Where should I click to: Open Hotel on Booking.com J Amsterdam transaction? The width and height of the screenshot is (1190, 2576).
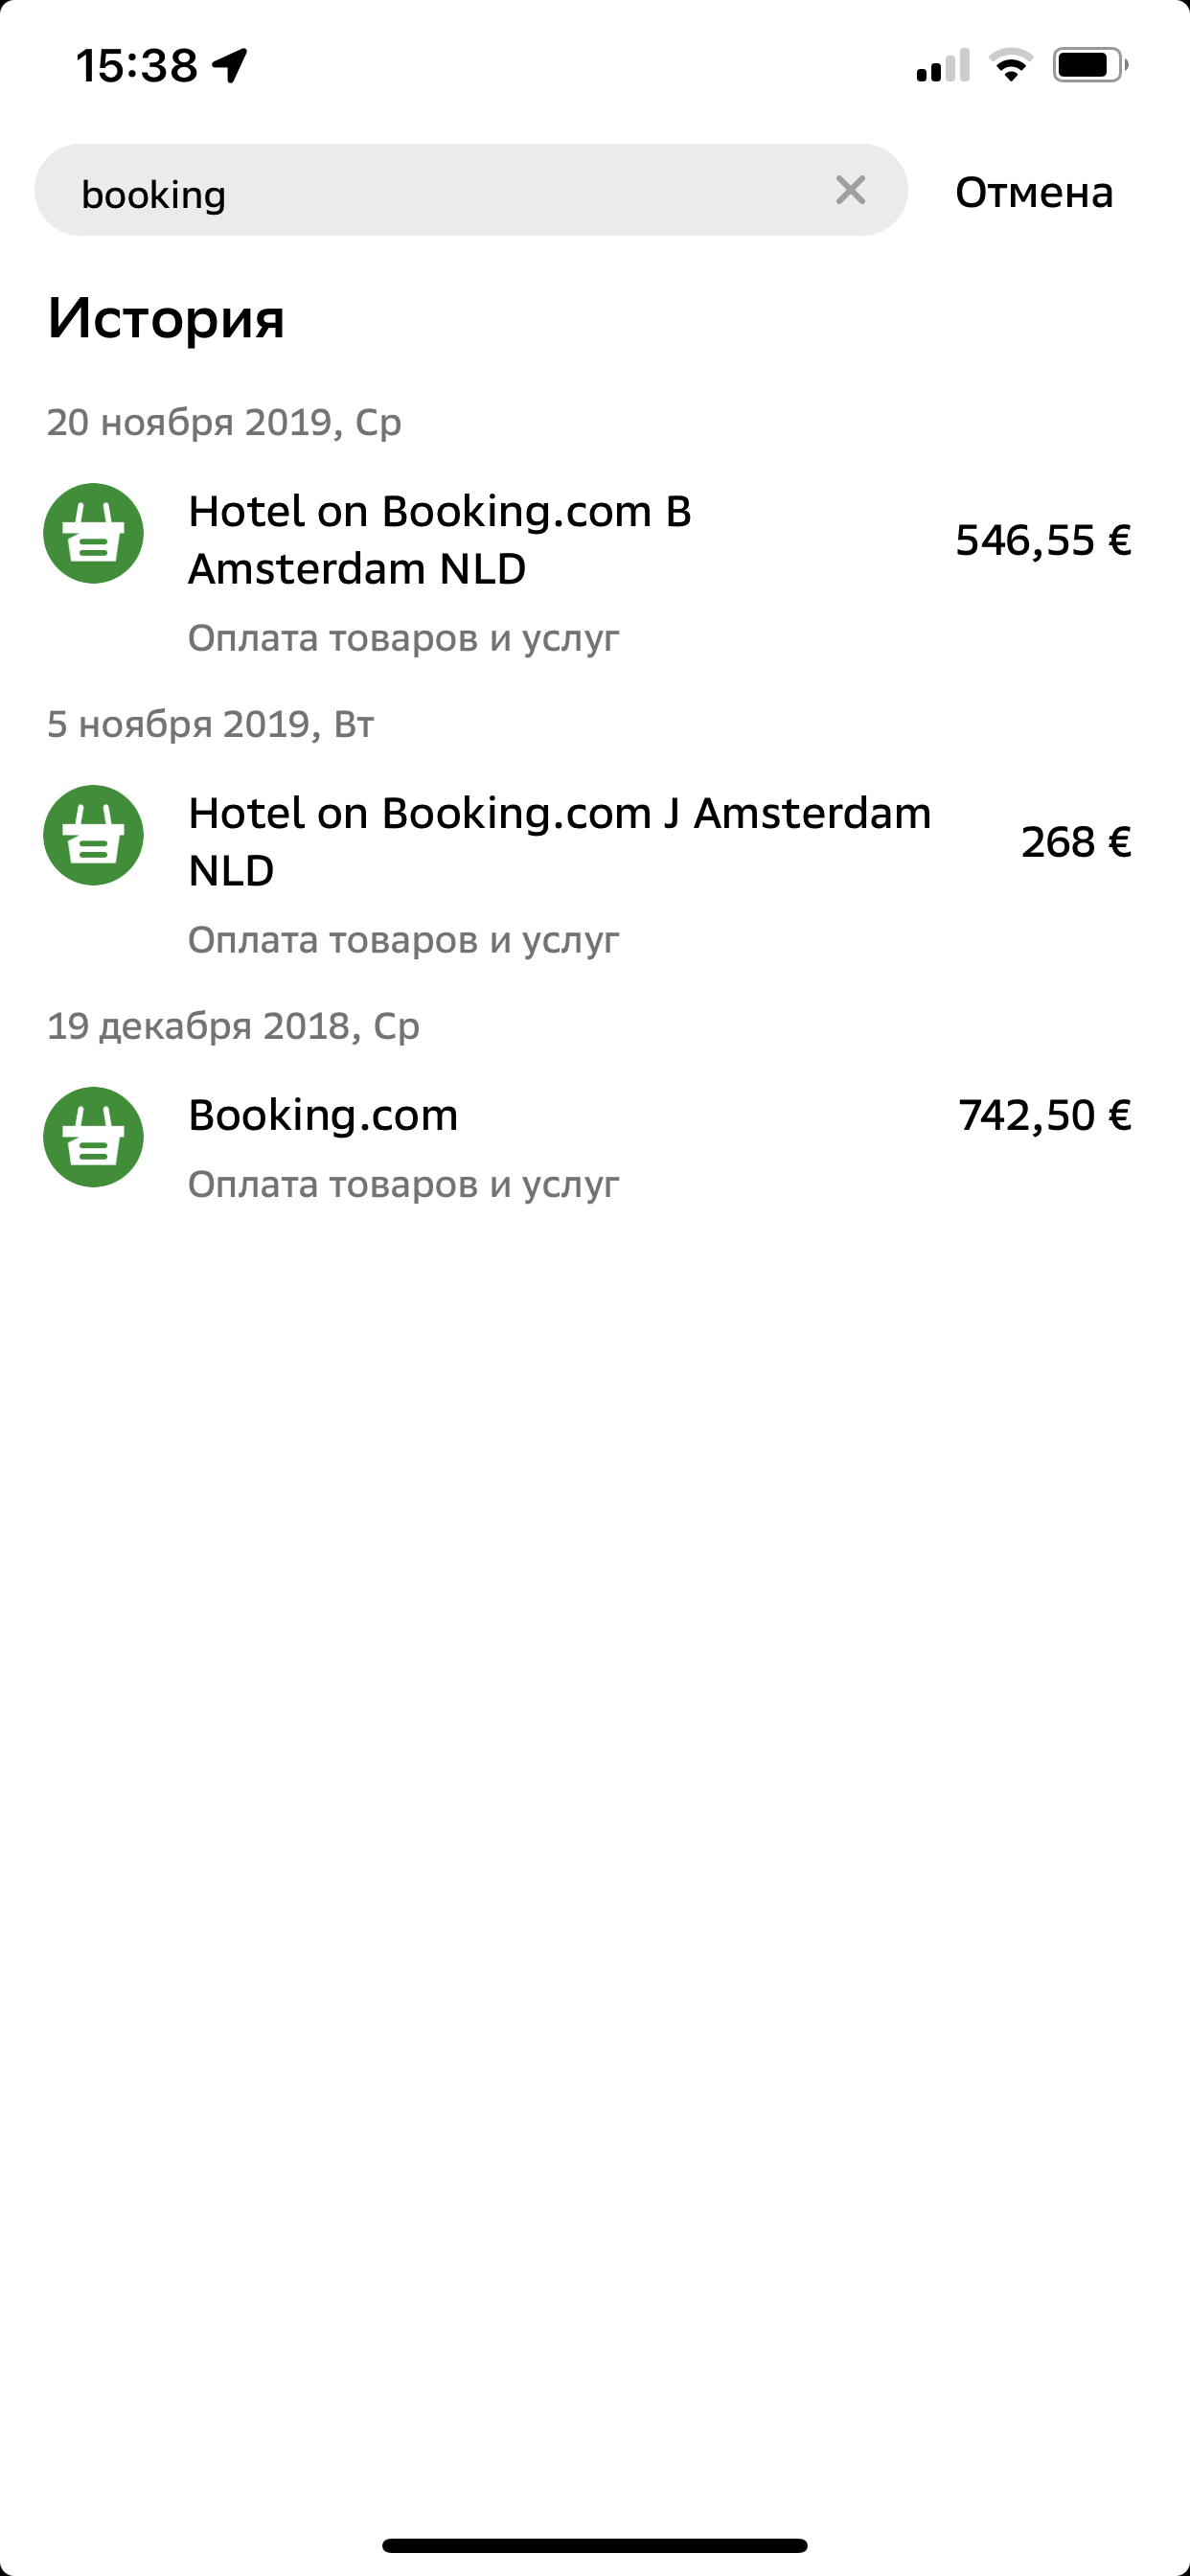(558, 842)
